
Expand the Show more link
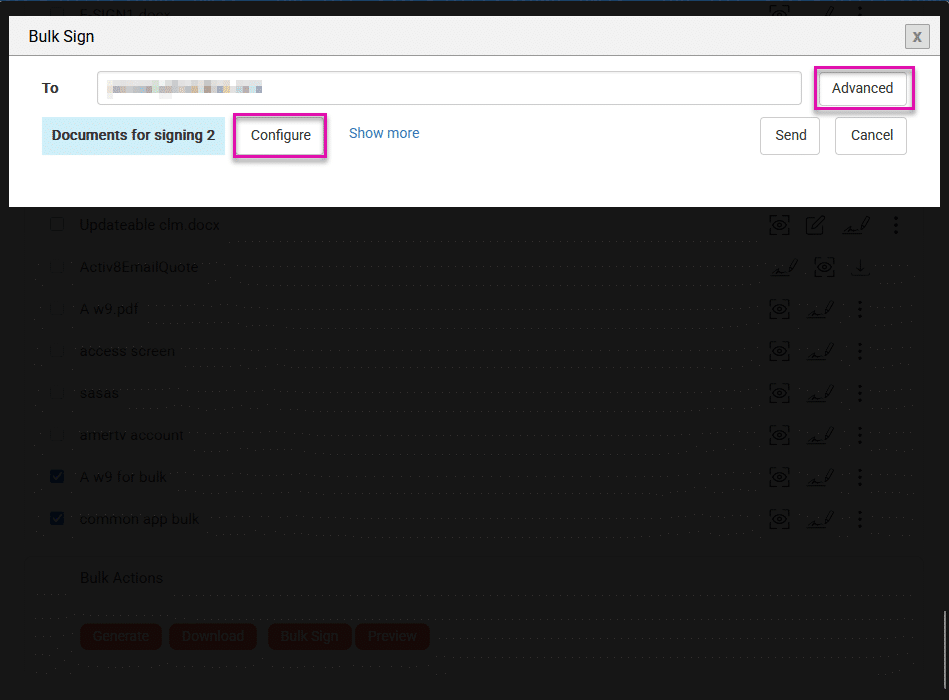pos(384,133)
